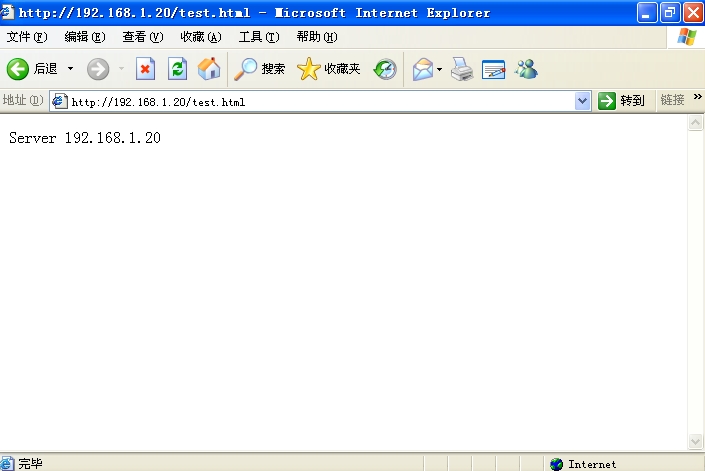Click the Mail envelope icon
705x471 pixels.
pyautogui.click(x=423, y=69)
